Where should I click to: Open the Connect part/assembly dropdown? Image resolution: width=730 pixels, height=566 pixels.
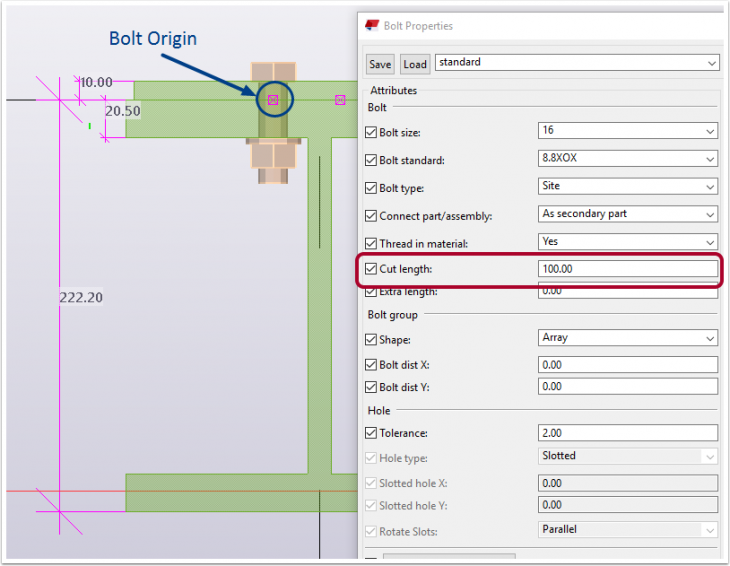628,214
